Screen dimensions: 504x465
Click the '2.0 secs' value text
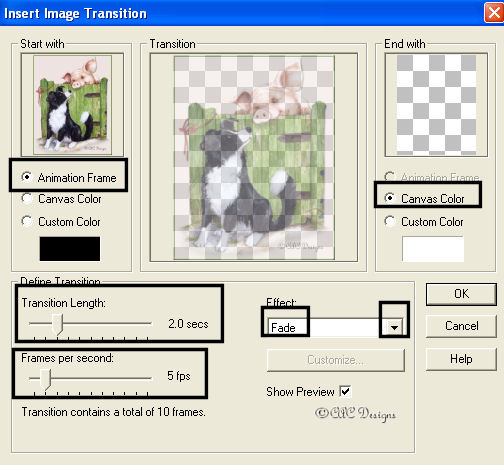188,324
